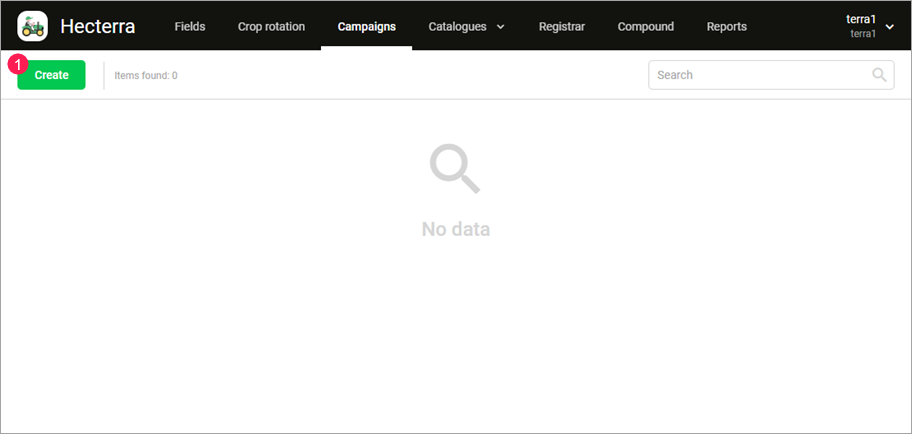Select the Campaigns tab
This screenshot has height=434, width=912.
pos(366,26)
